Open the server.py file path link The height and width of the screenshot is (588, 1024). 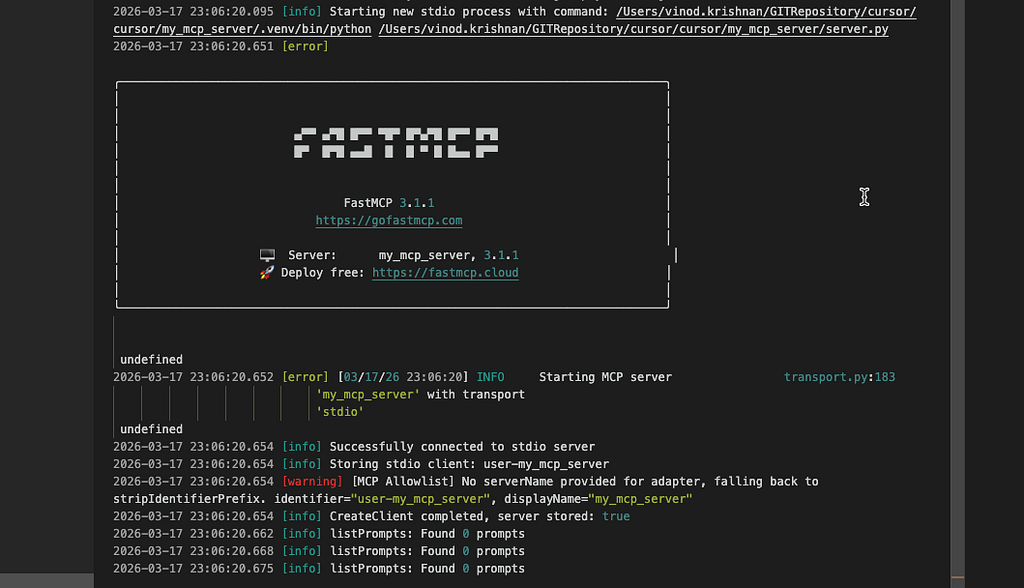pyautogui.click(x=633, y=29)
